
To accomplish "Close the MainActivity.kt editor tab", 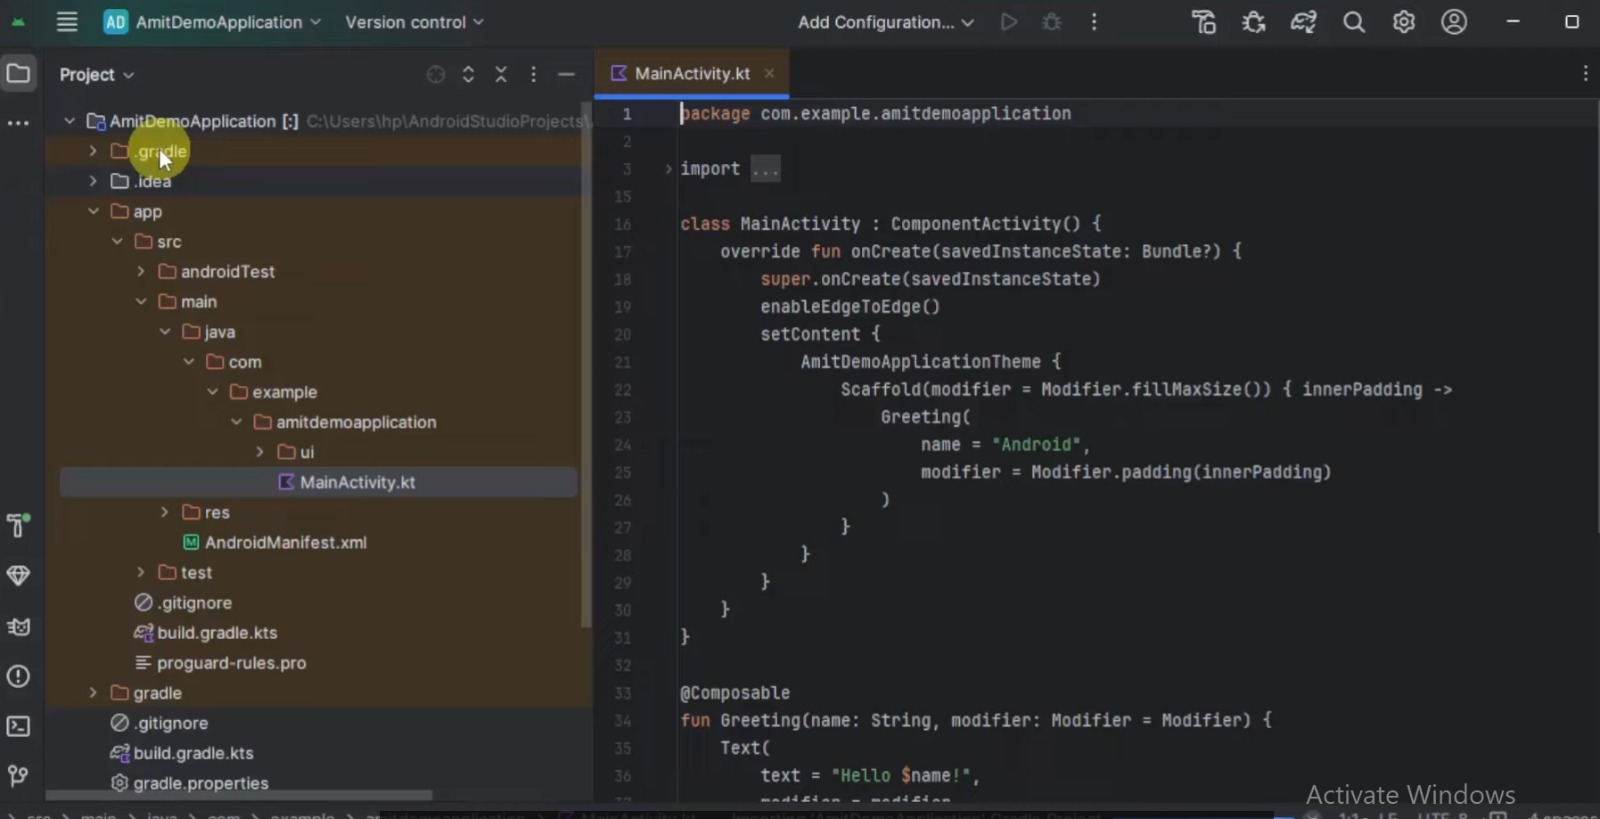I will 769,73.
